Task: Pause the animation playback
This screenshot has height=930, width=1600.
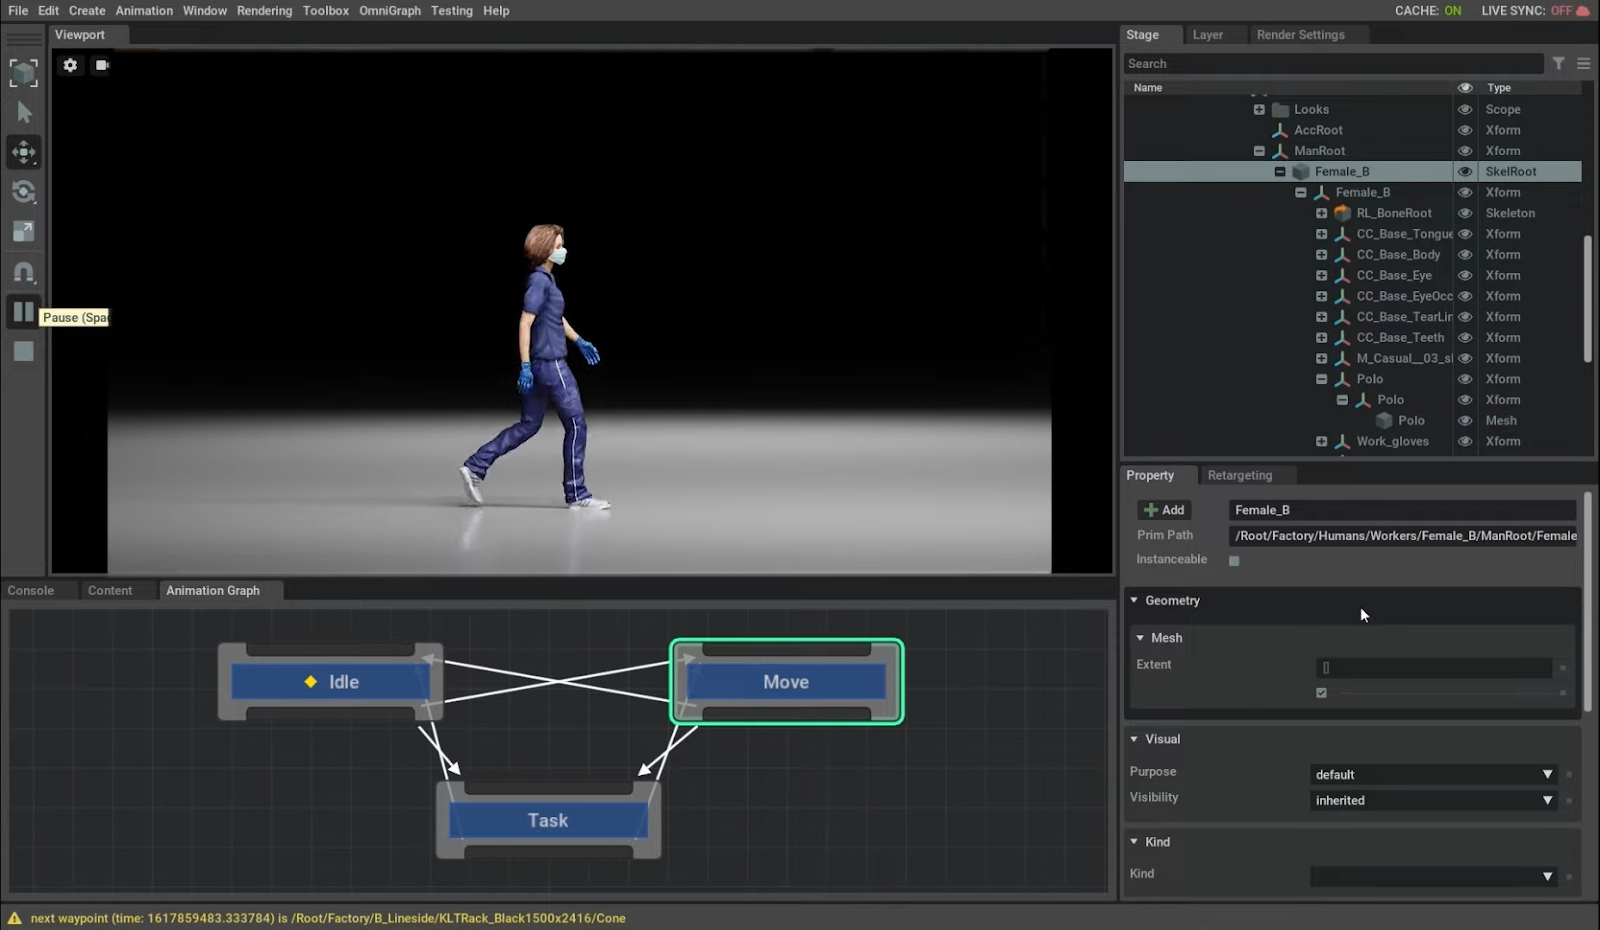Action: coord(24,312)
